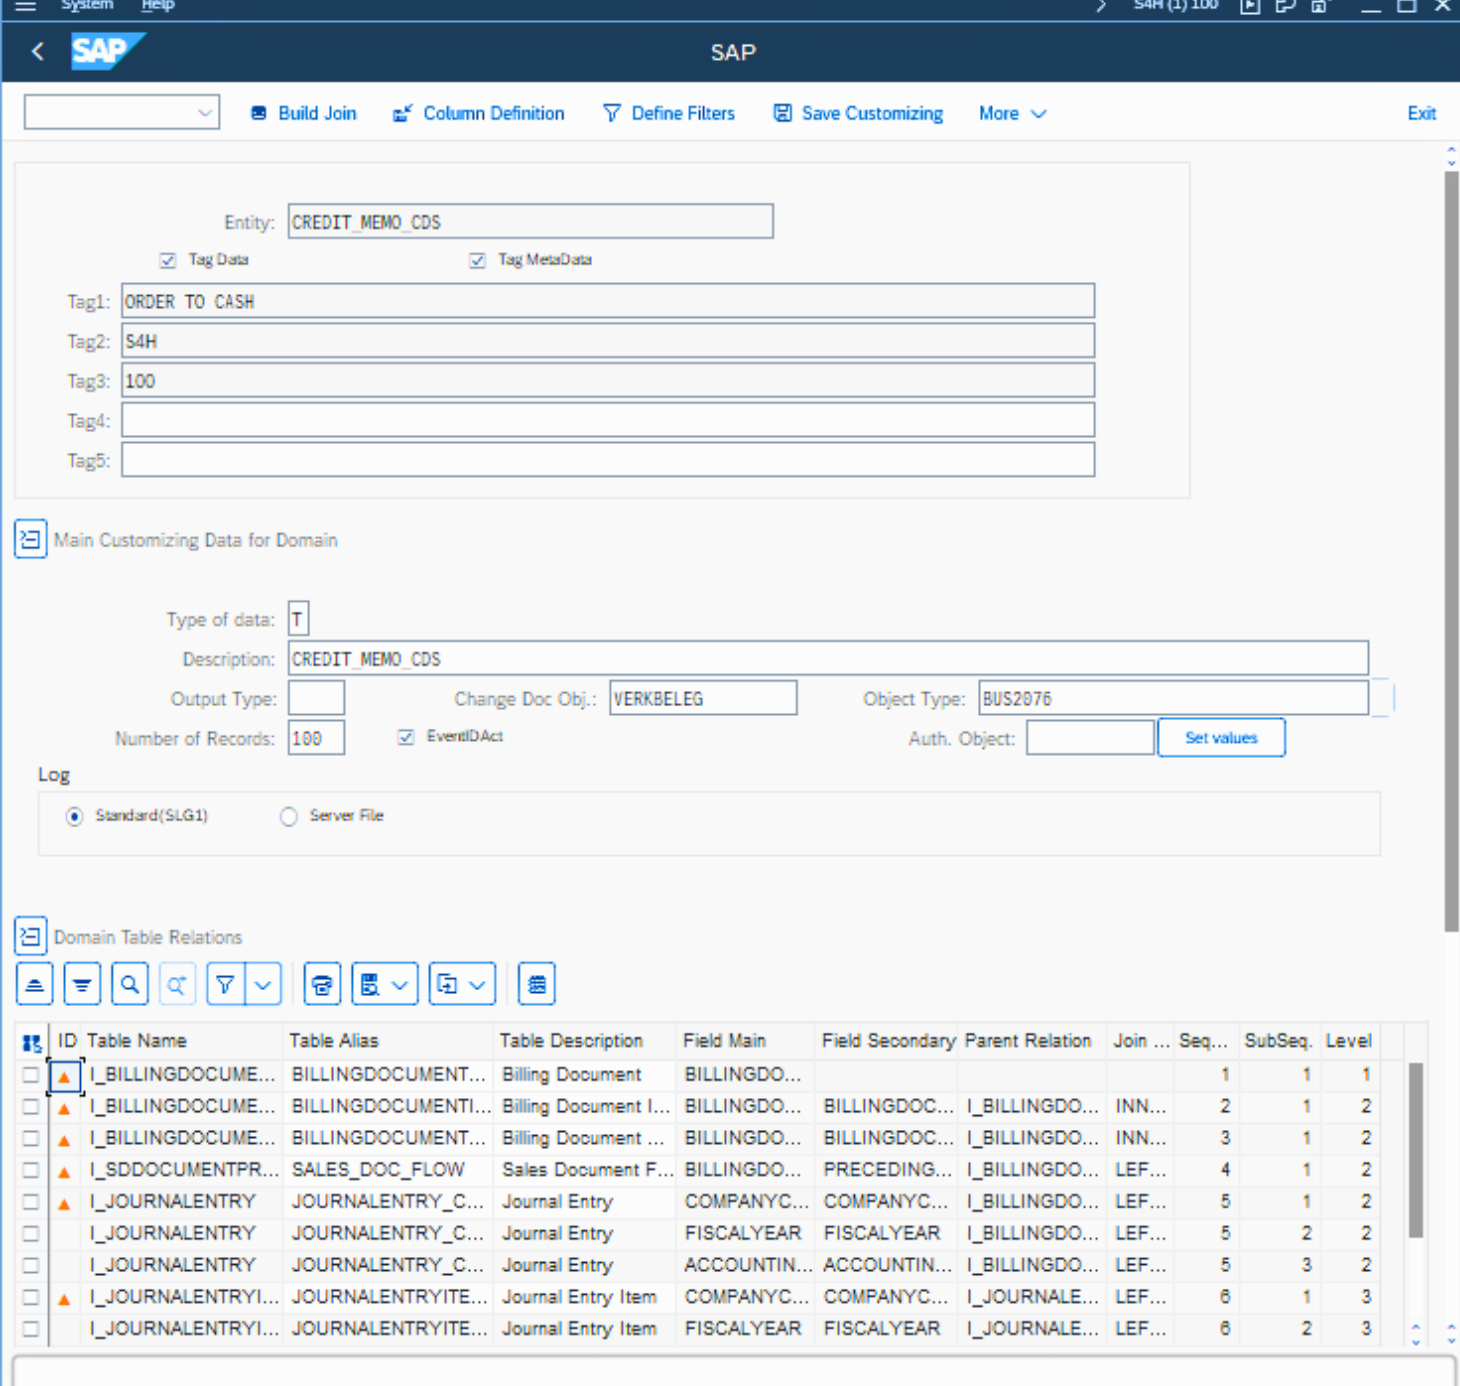
Task: Click into the Tag4 input field
Action: [607, 421]
